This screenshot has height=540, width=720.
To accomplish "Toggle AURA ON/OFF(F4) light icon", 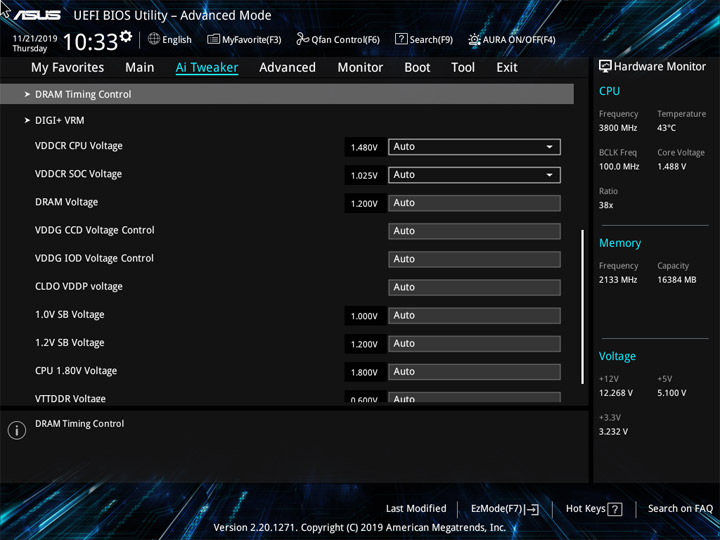I will 474,39.
